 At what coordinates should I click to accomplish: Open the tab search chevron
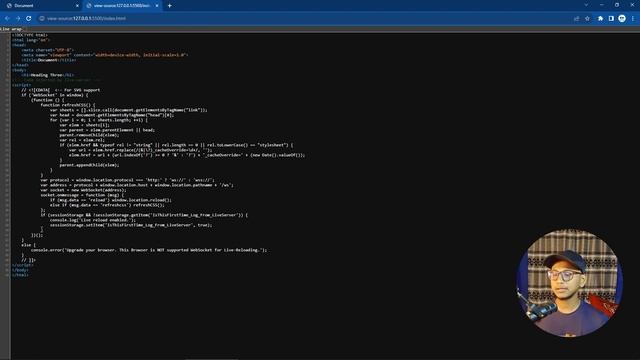click(x=586, y=5)
